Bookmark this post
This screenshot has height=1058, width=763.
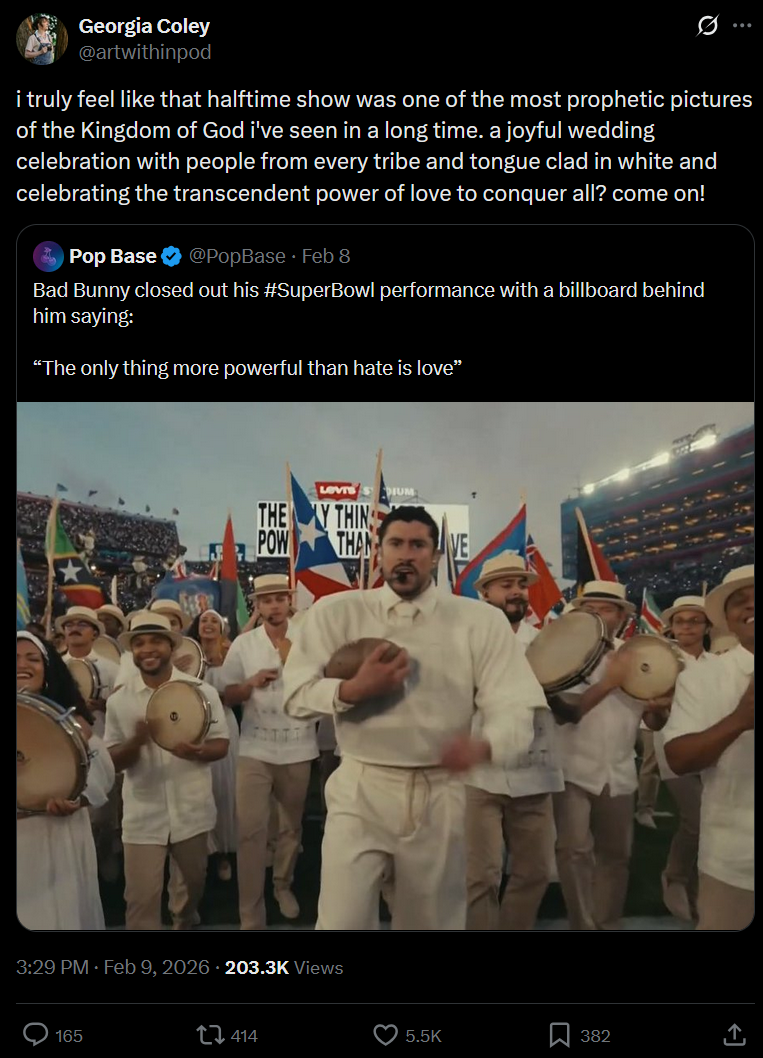click(559, 1035)
